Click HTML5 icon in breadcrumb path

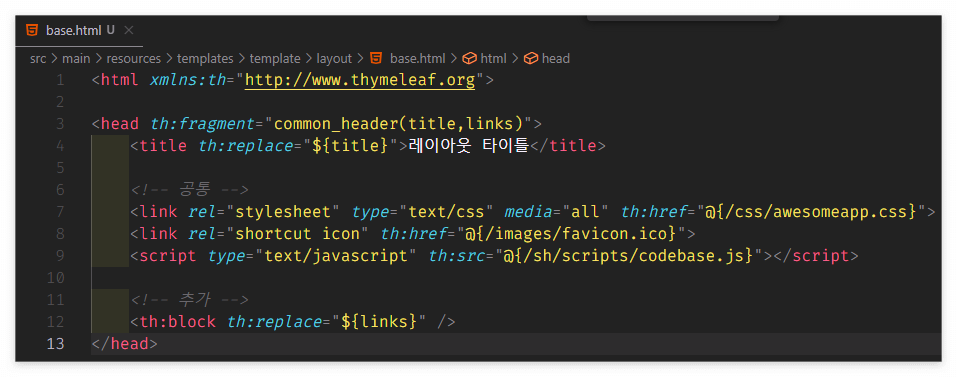pos(376,59)
